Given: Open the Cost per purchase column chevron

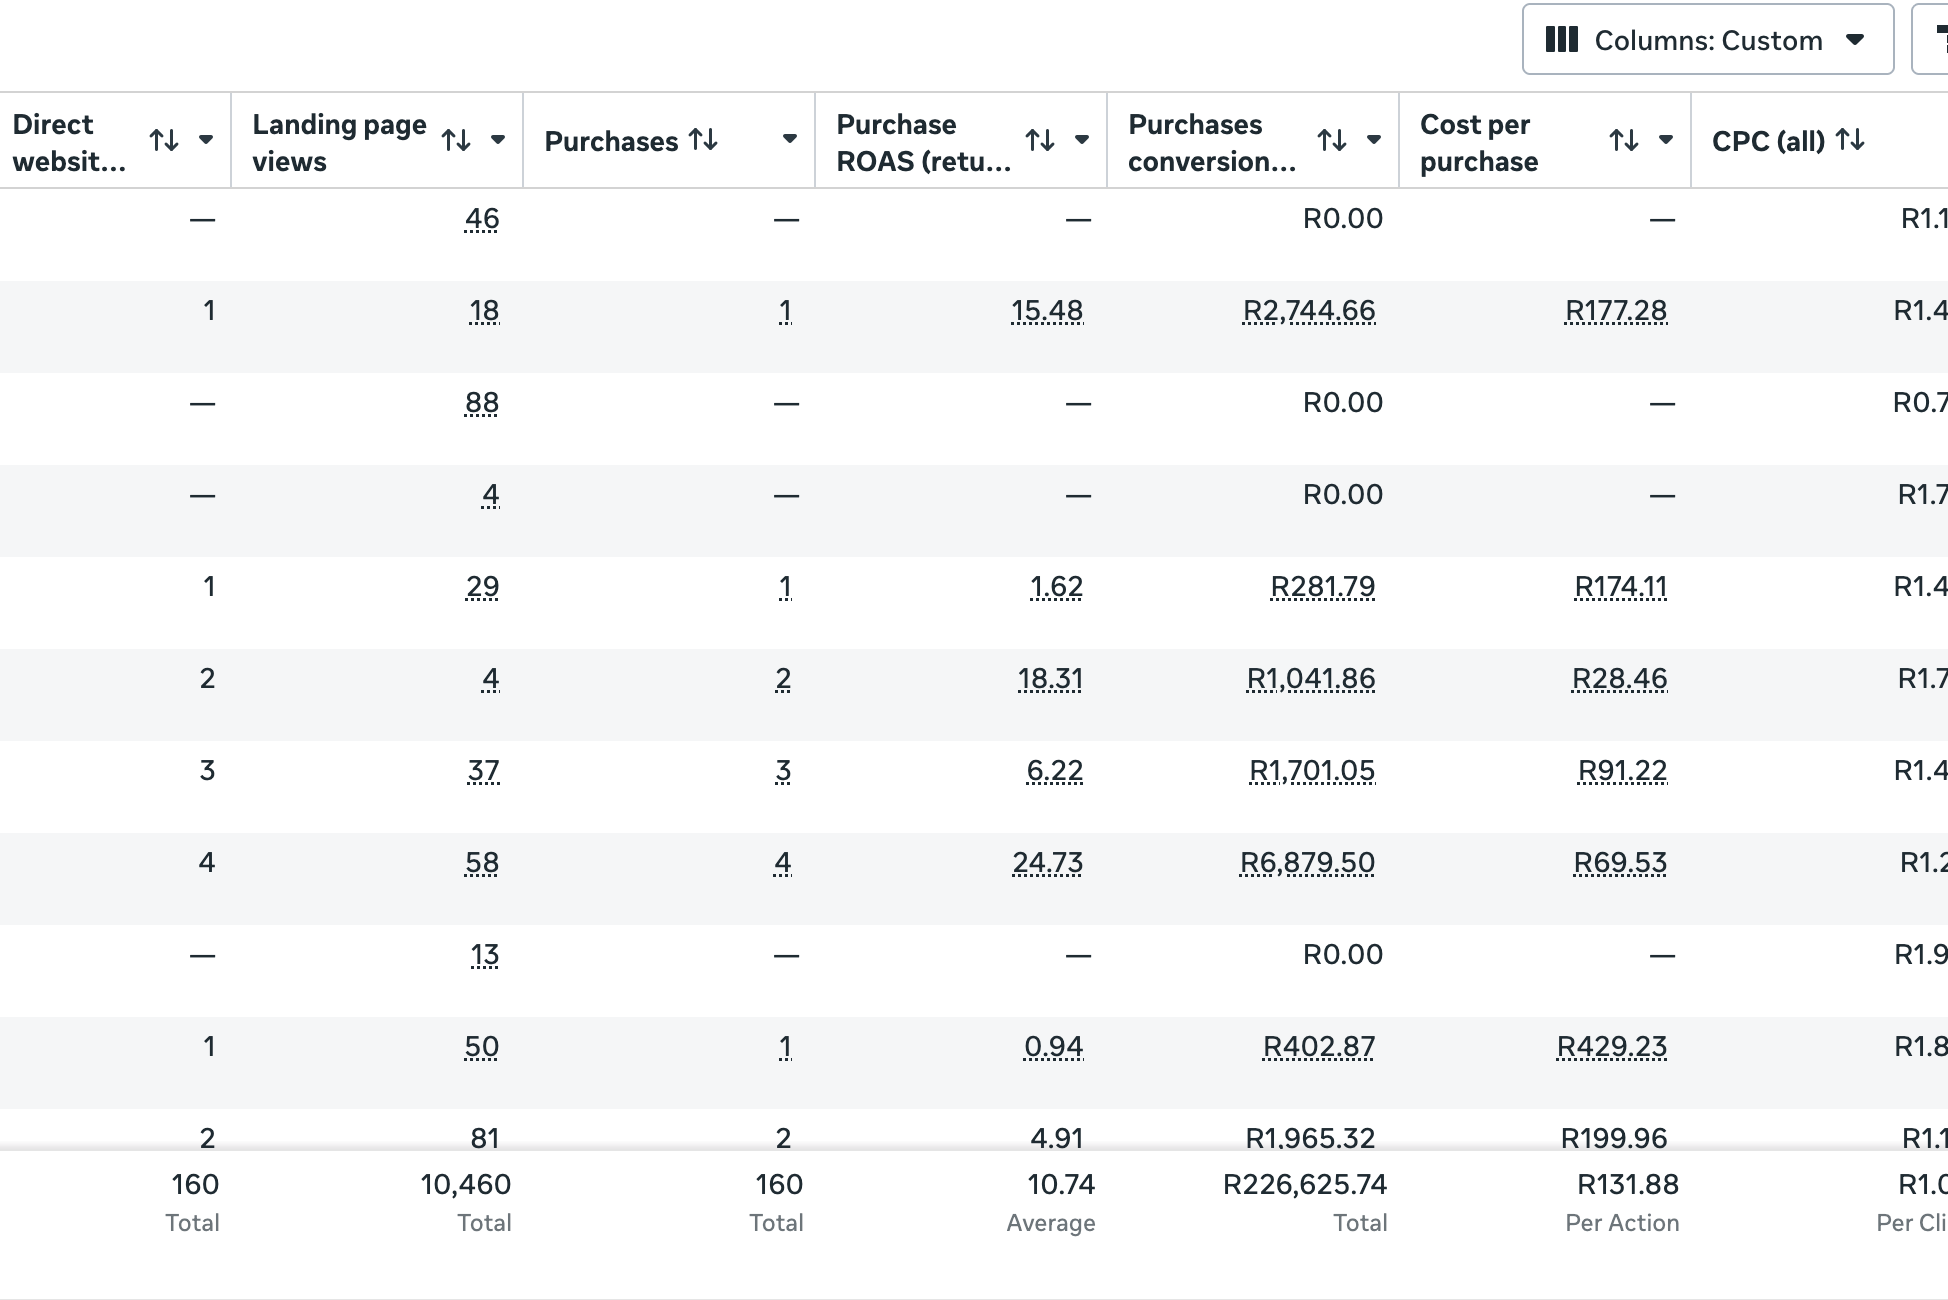Looking at the screenshot, I should [x=1666, y=140].
